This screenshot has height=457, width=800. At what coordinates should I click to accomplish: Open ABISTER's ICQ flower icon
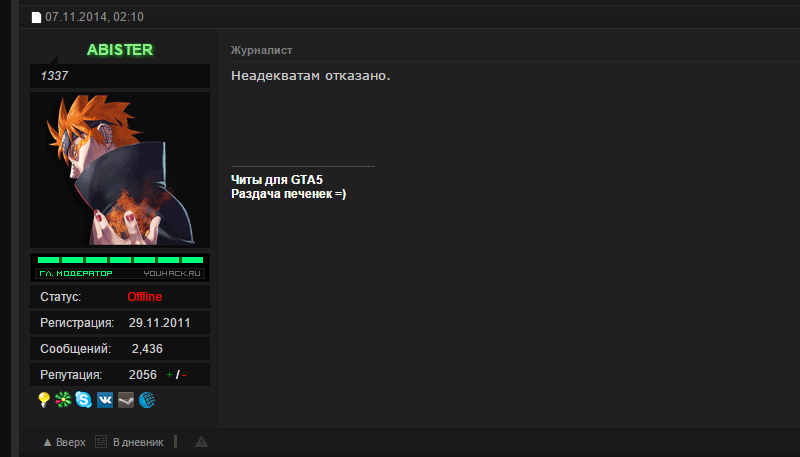pos(63,399)
